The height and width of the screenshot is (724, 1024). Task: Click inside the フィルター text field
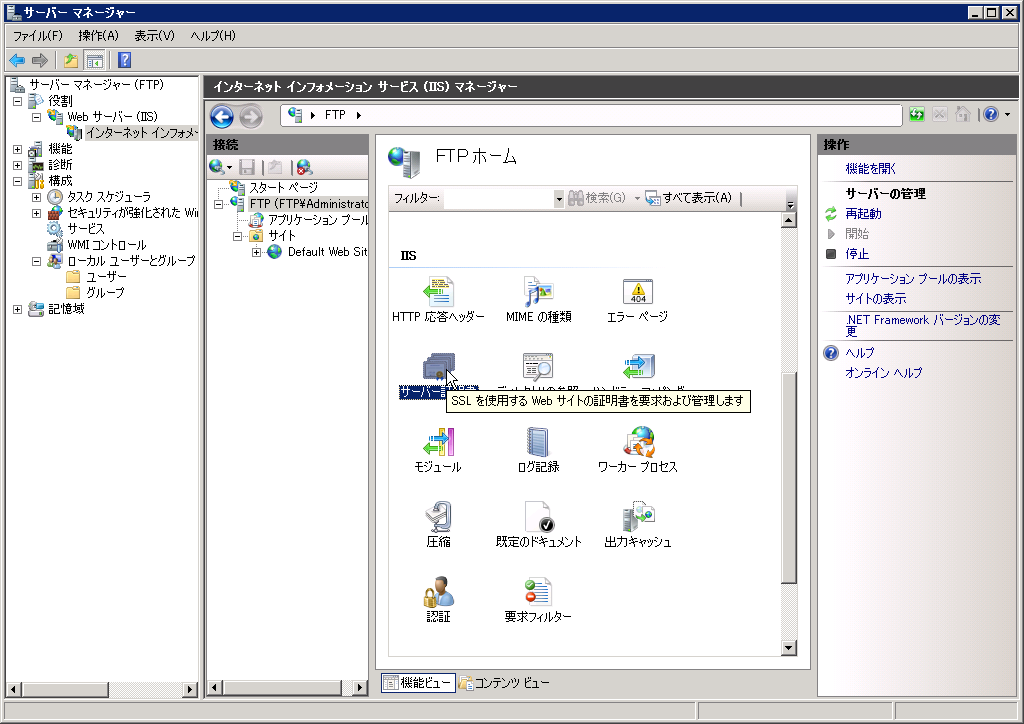pos(499,198)
